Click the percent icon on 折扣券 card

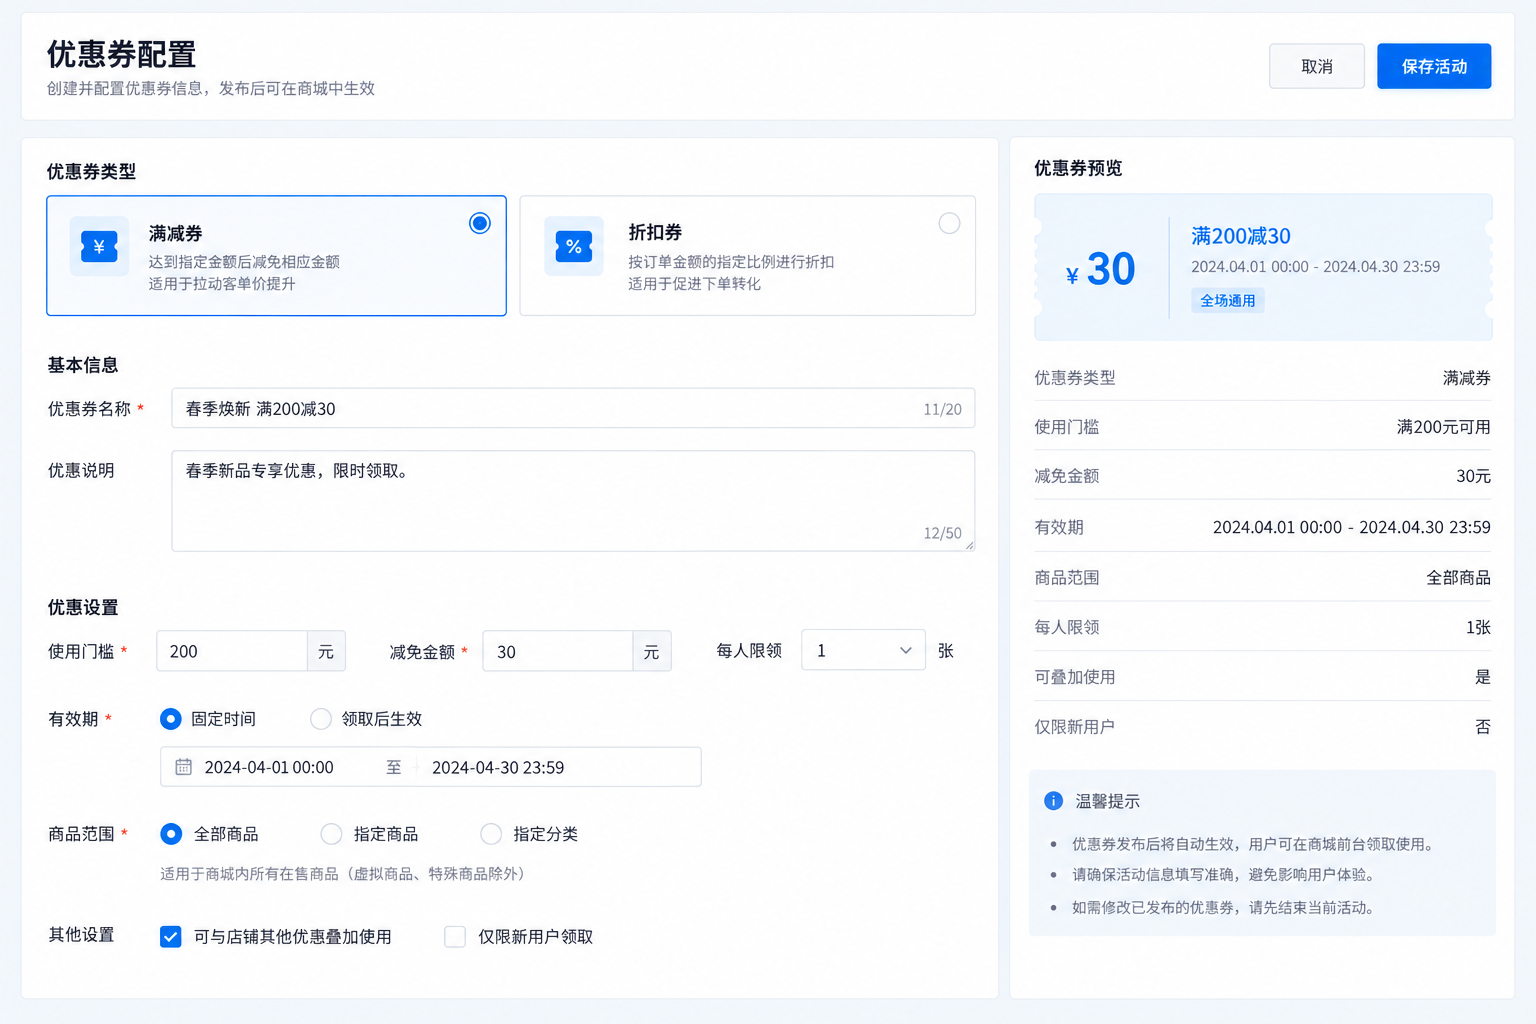(574, 246)
